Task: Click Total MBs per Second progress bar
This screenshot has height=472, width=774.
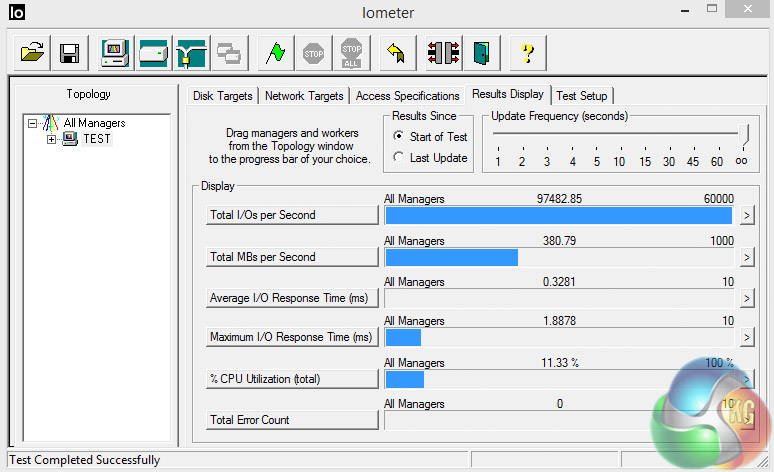Action: point(559,257)
